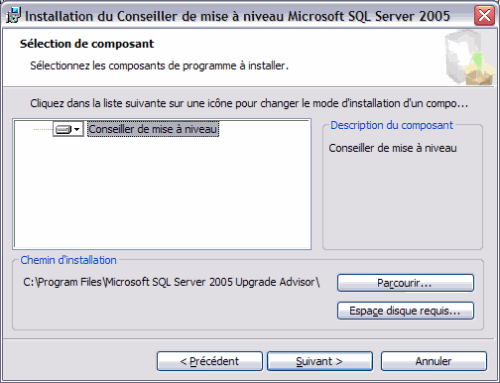Open the install mode dropdown arrow next to the drive icon
Viewport: 500px width, 383px height.
coord(77,129)
